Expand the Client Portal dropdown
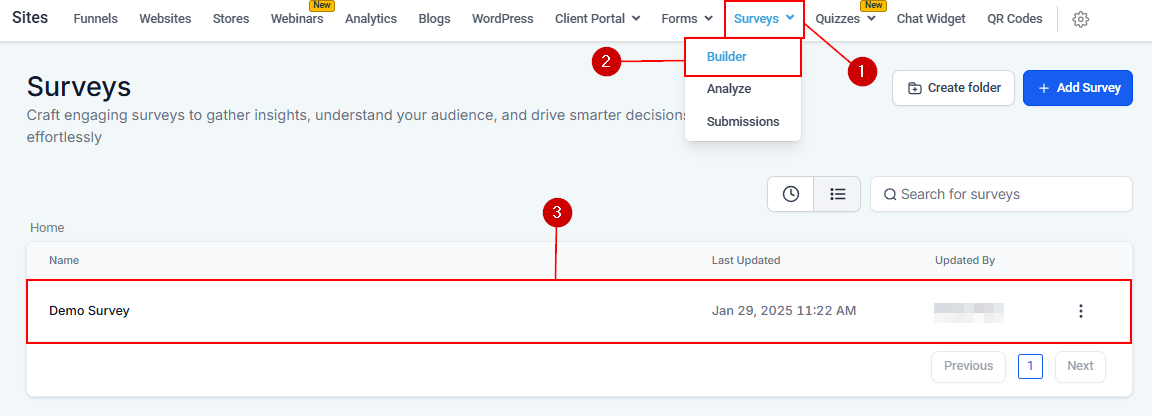 (x=597, y=19)
